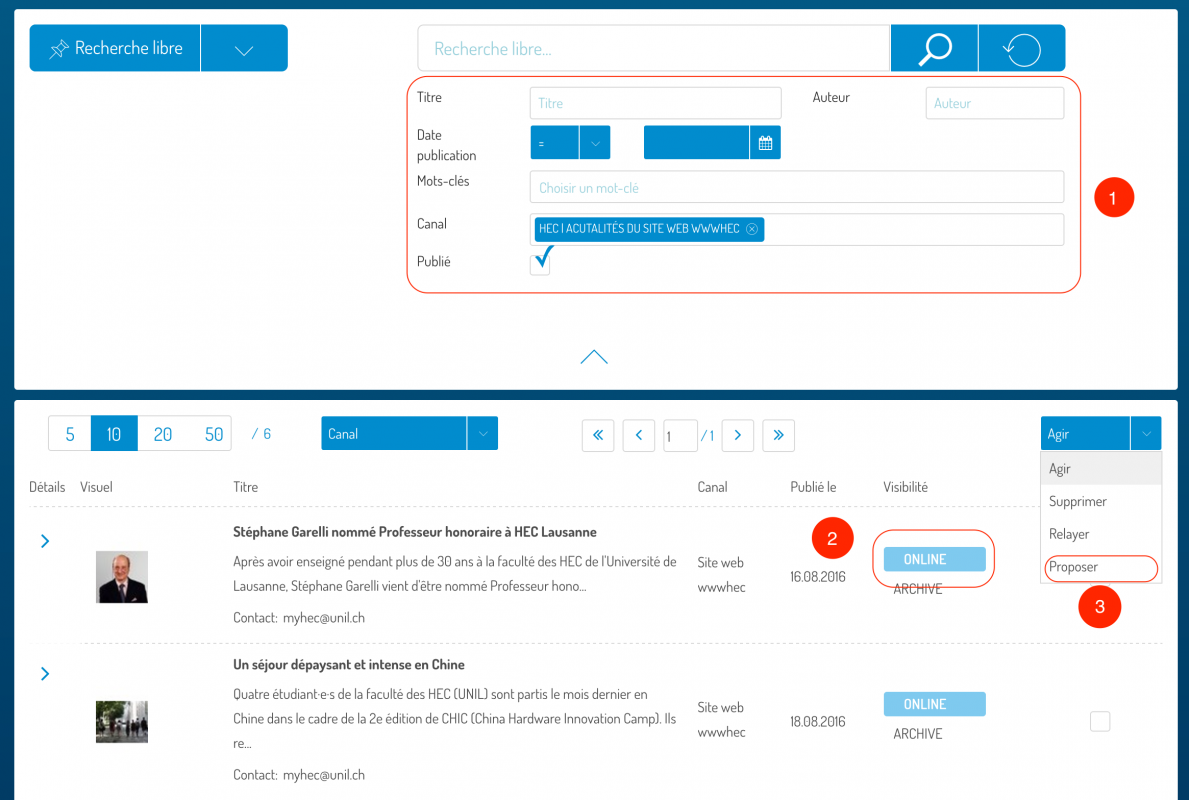Tick the checkbox for the Chine article

1100,721
